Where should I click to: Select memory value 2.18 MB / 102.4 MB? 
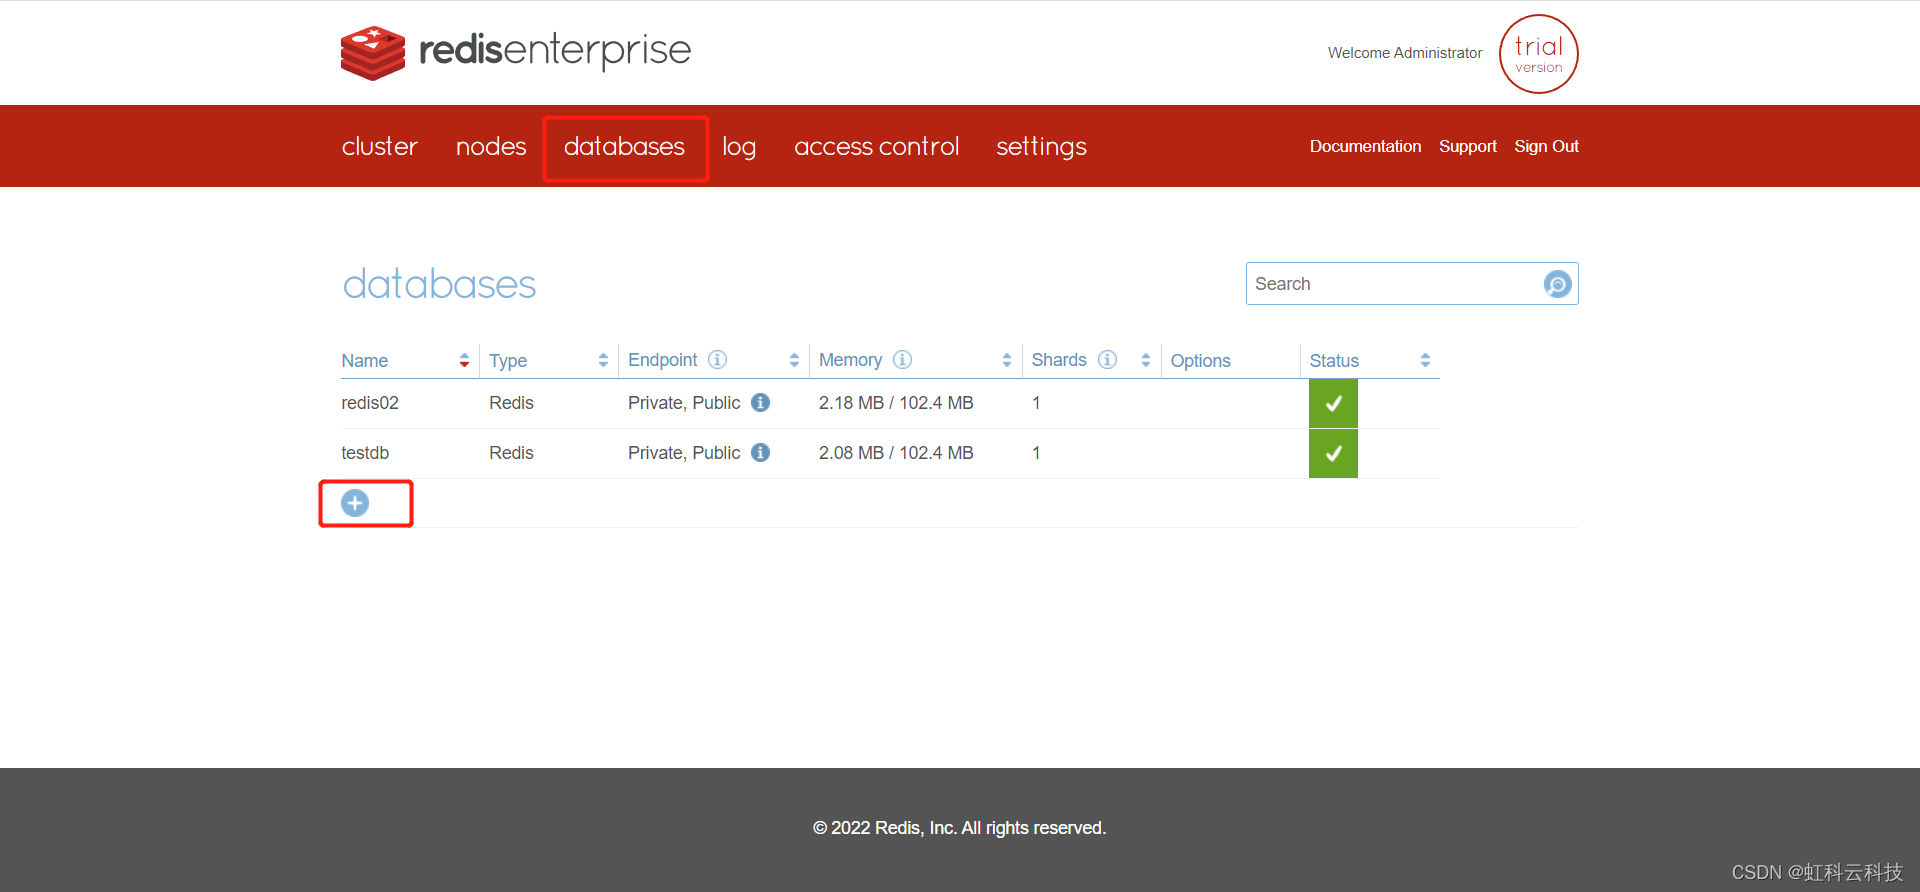(896, 403)
